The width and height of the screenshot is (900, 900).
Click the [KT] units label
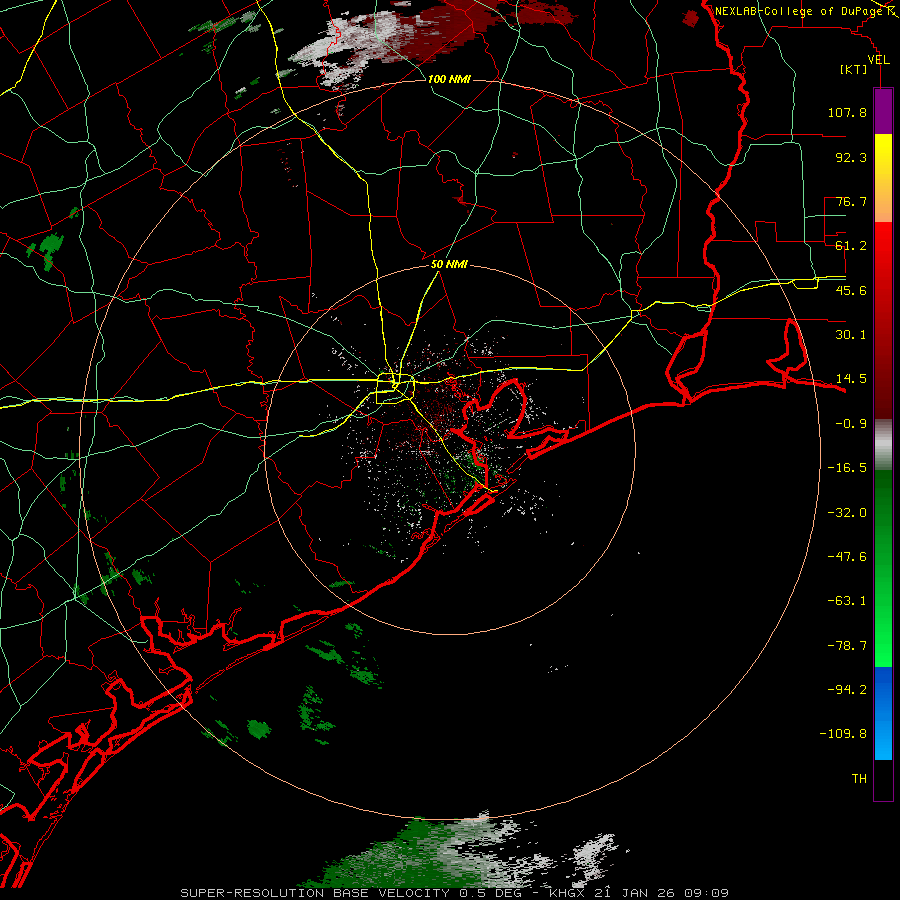854,69
